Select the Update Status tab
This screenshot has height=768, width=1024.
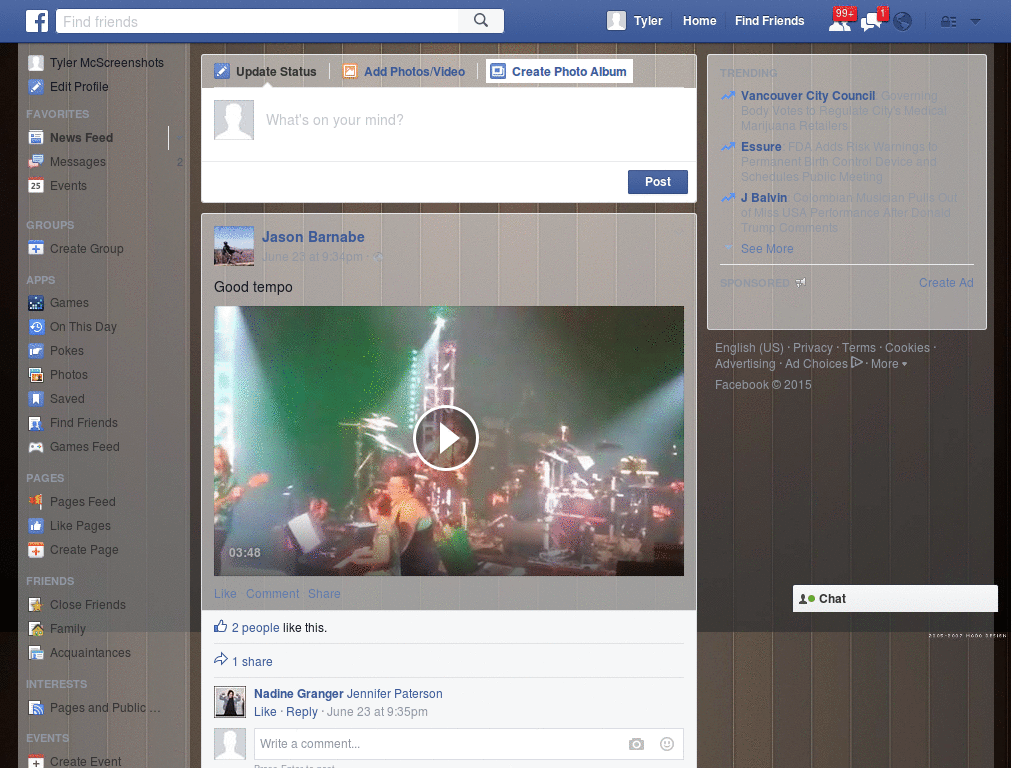click(266, 72)
